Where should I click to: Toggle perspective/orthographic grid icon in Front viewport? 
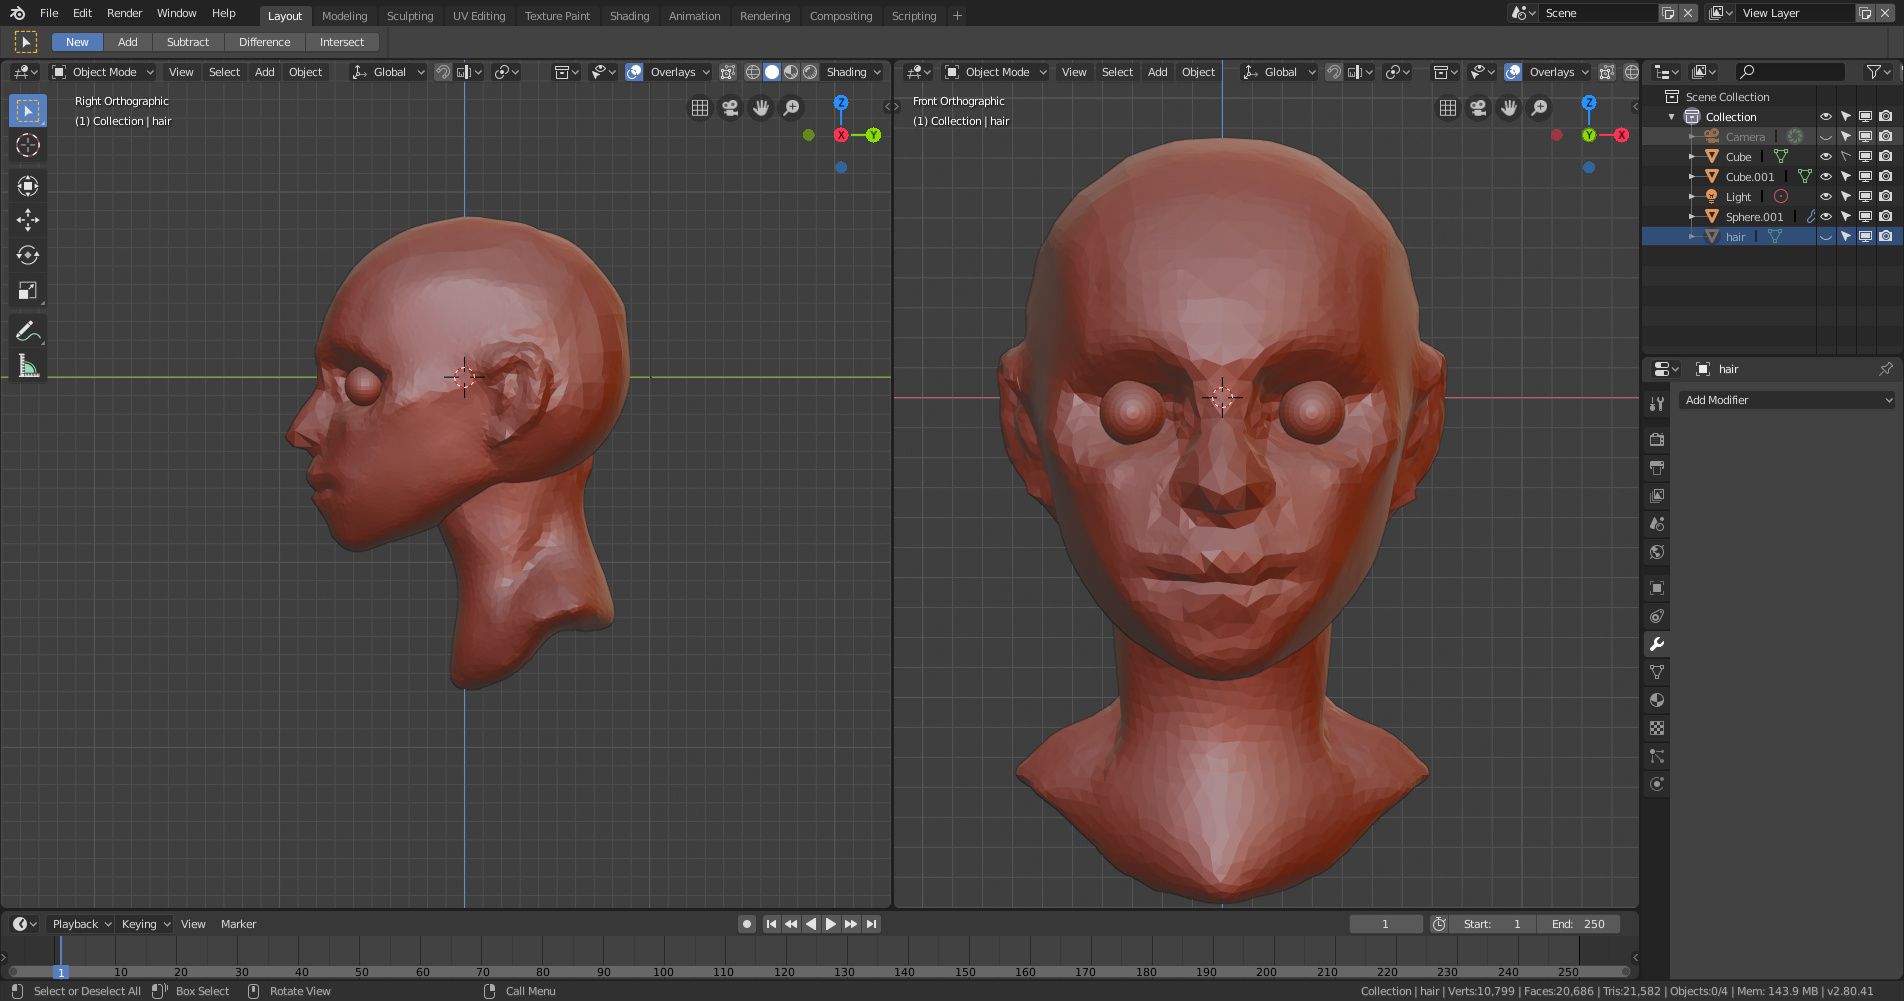1448,108
